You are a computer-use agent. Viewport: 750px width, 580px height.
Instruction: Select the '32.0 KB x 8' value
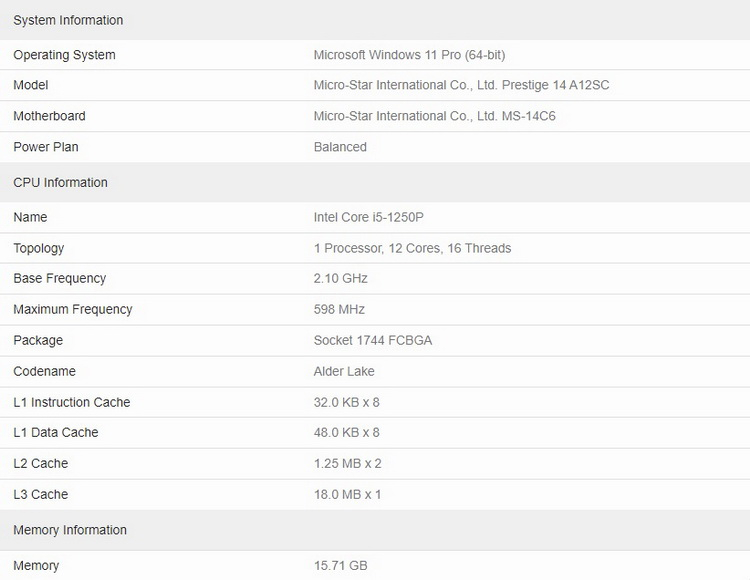pyautogui.click(x=347, y=402)
